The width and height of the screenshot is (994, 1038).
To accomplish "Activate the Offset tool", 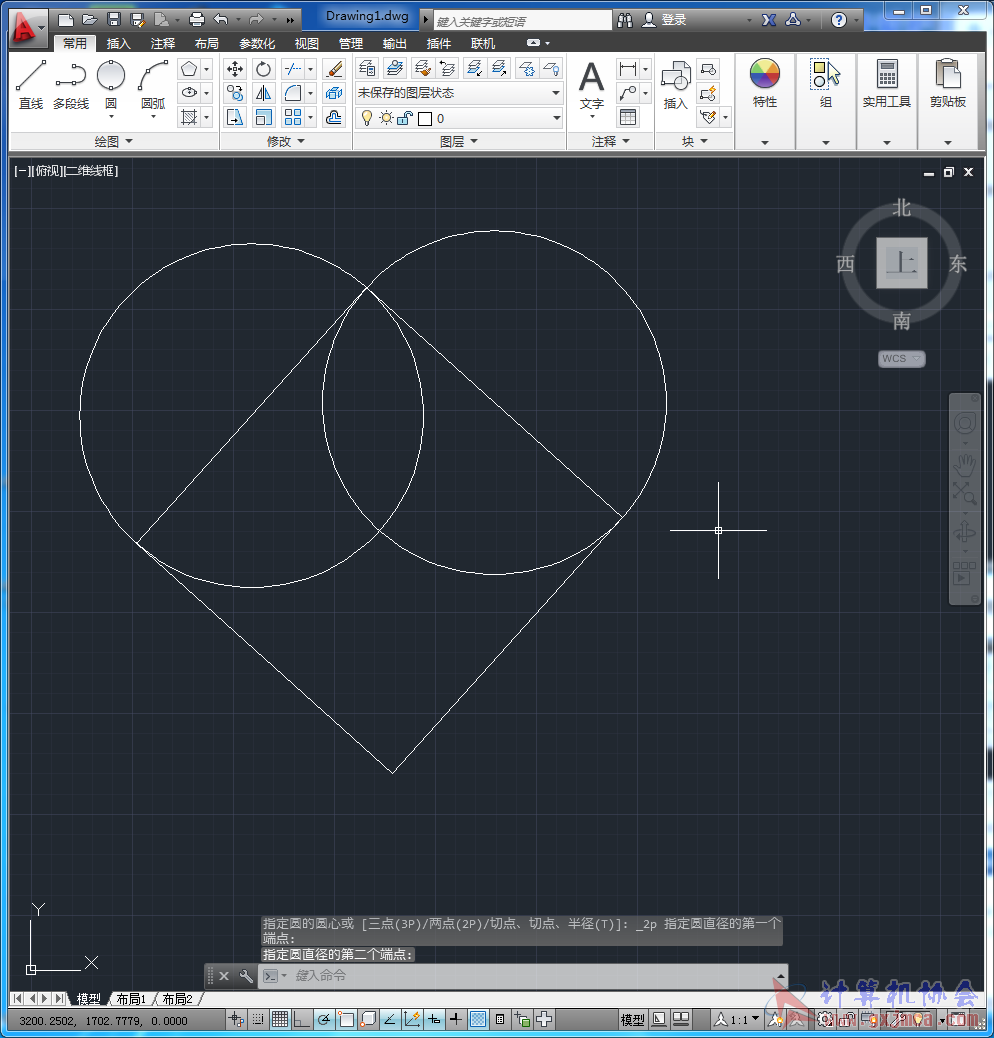I will (335, 117).
